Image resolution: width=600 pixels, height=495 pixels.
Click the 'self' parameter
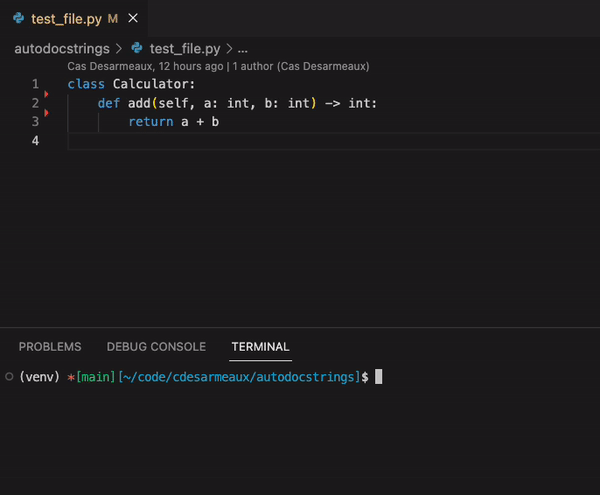point(173,103)
